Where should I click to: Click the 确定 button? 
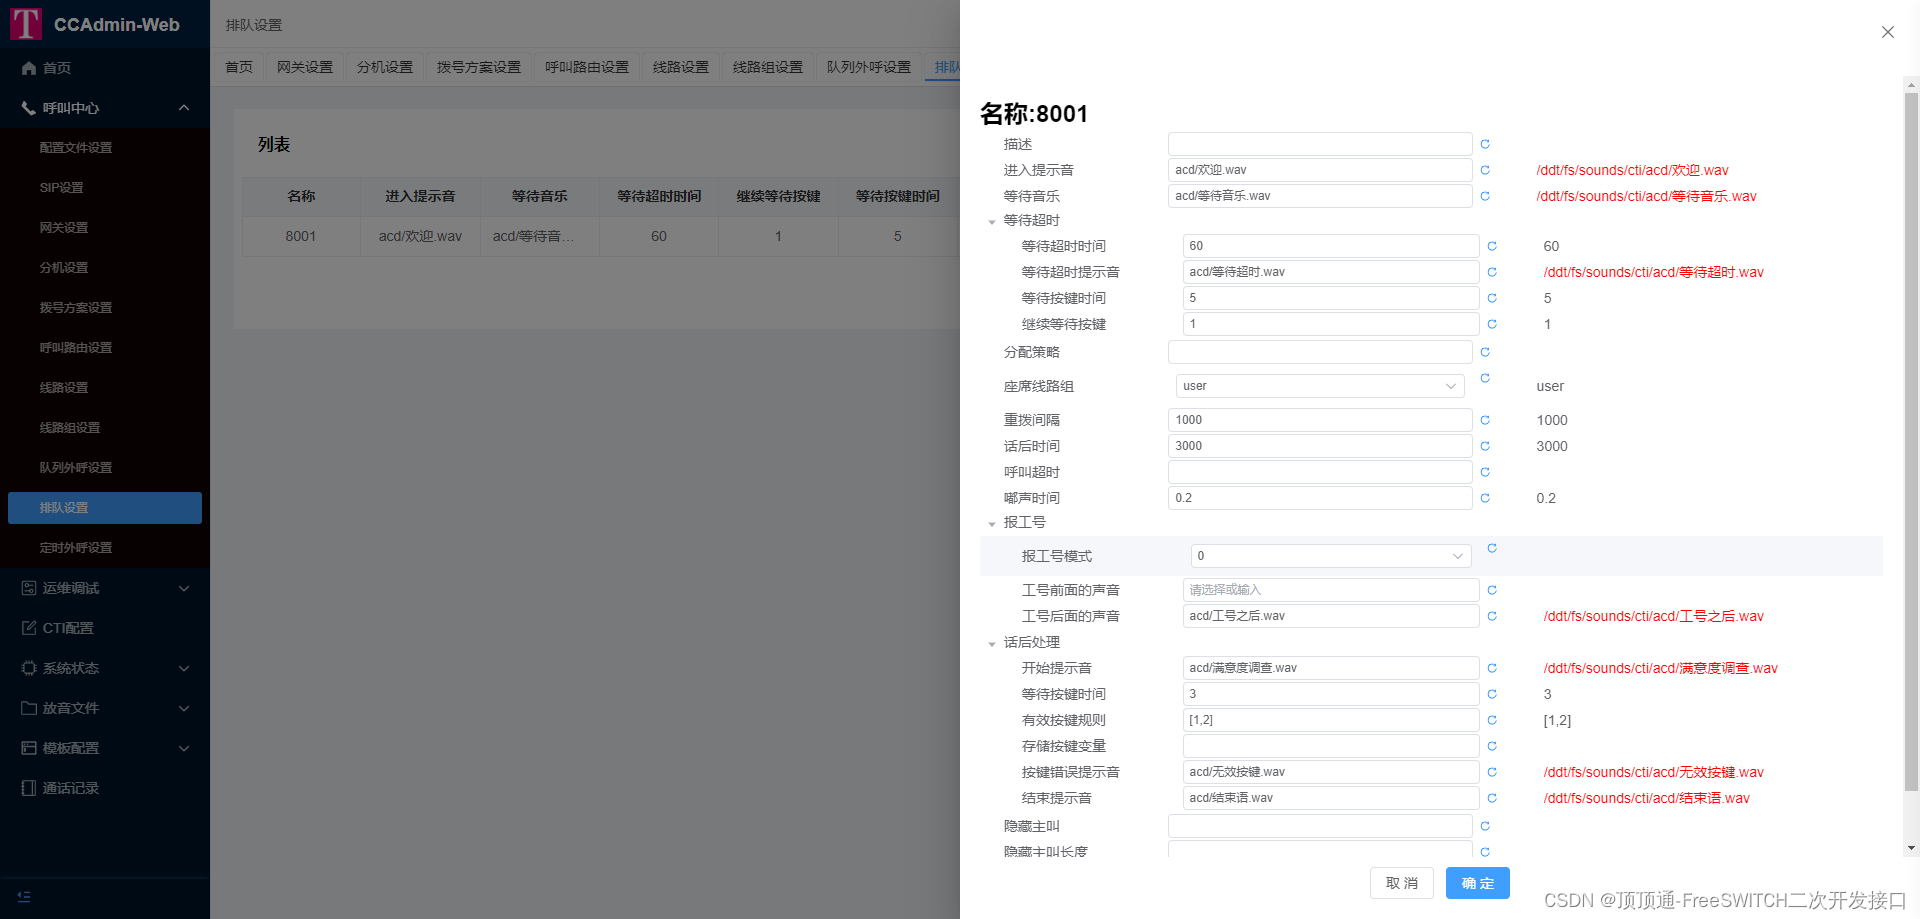point(1478,883)
